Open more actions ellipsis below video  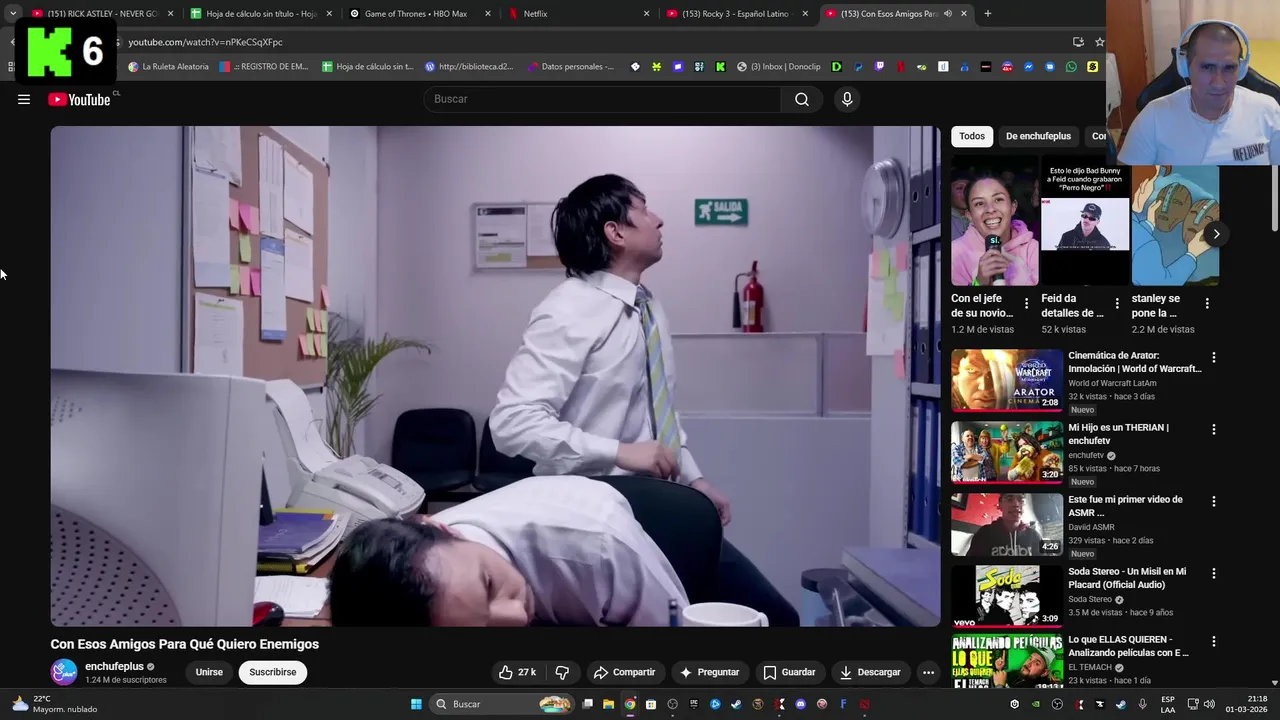pyautogui.click(x=928, y=672)
